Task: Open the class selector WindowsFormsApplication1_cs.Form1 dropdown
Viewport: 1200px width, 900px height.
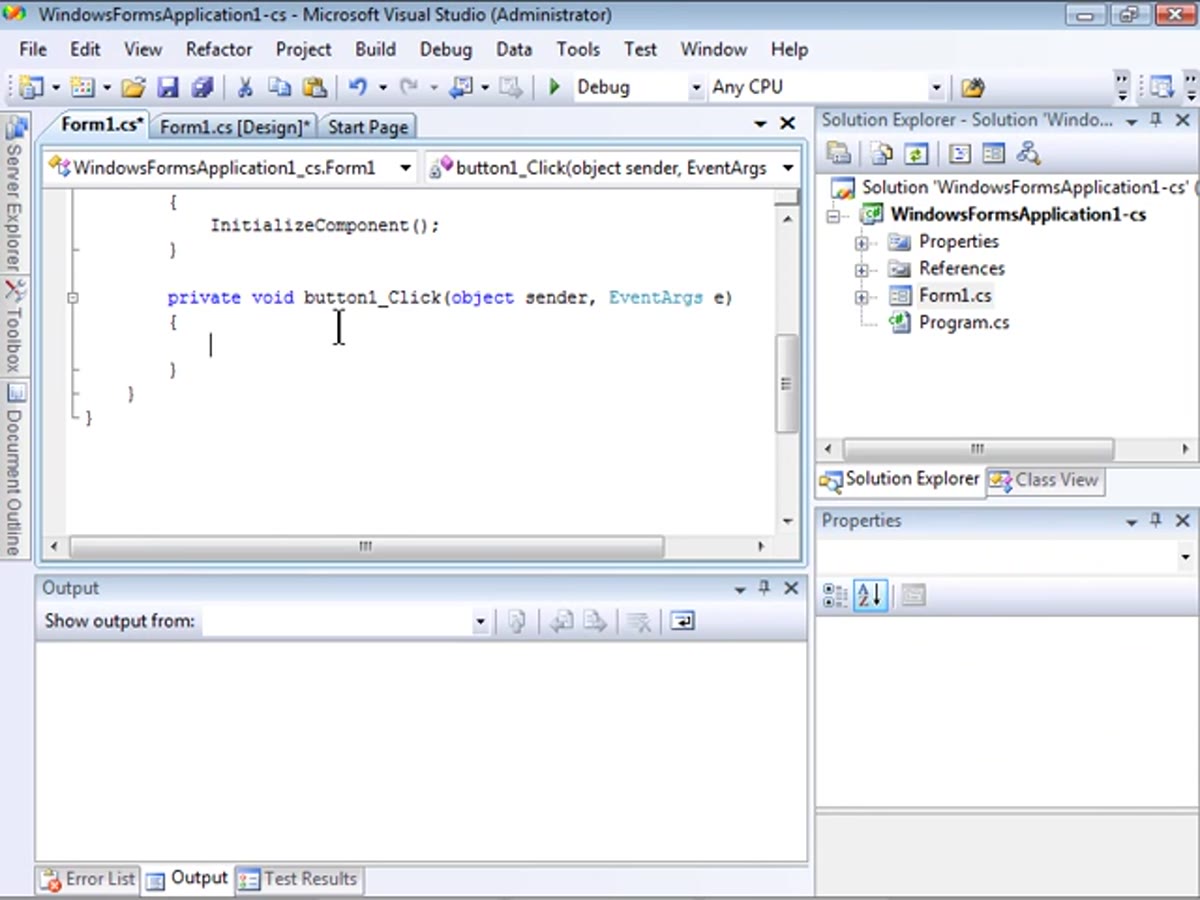Action: (x=405, y=168)
